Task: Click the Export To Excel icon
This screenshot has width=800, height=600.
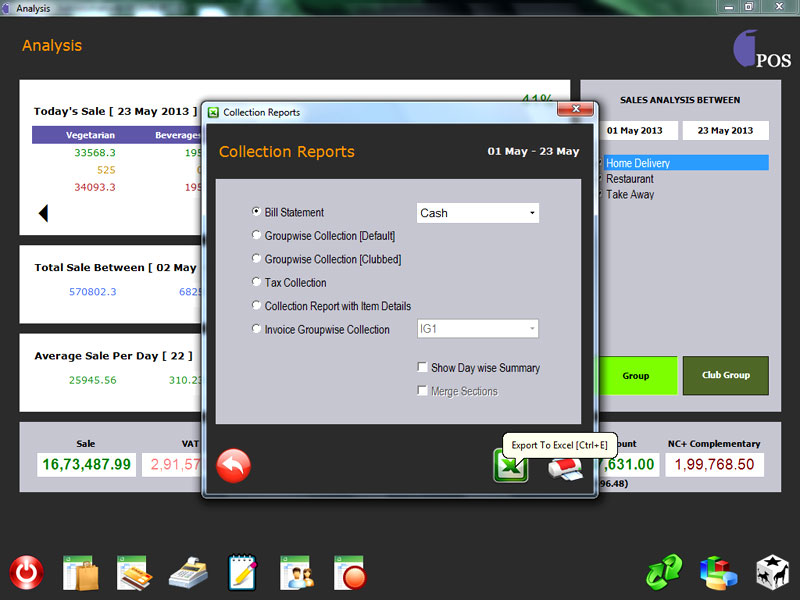Action: (x=510, y=466)
